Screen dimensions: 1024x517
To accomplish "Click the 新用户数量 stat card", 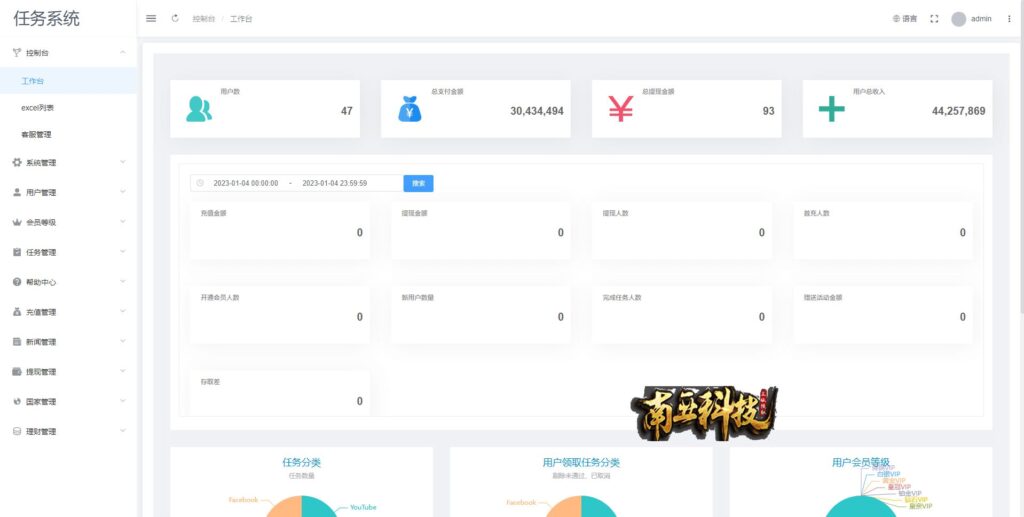I will click(481, 315).
